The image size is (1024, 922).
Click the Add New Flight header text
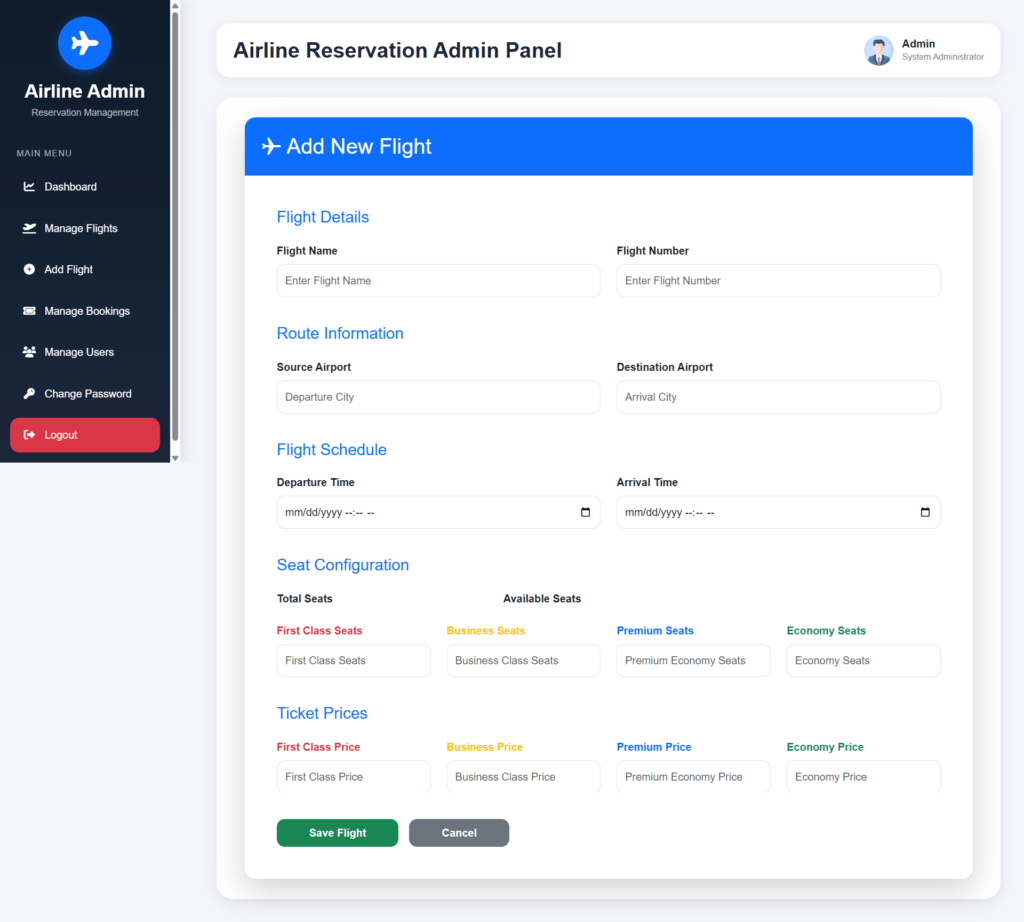pos(359,146)
